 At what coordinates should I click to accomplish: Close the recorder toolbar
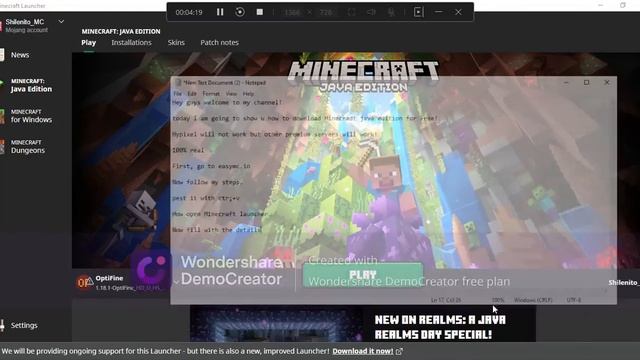pos(458,12)
